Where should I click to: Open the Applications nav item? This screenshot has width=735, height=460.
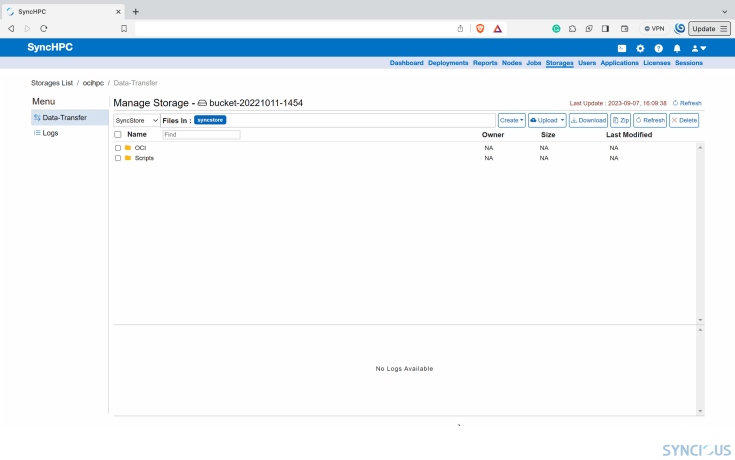[619, 63]
